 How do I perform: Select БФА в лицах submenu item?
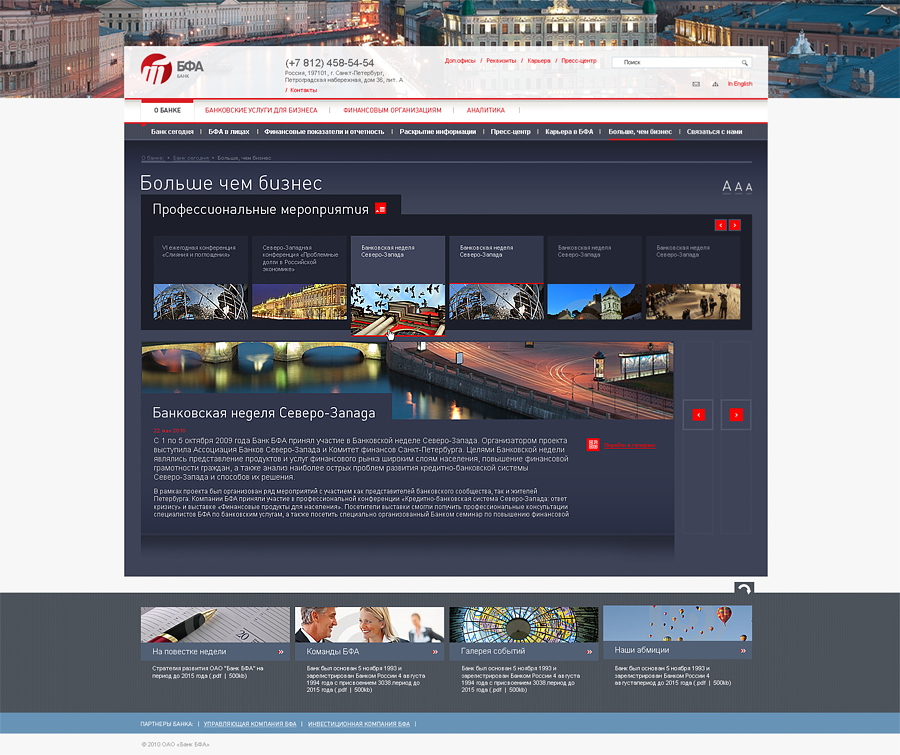tap(228, 131)
